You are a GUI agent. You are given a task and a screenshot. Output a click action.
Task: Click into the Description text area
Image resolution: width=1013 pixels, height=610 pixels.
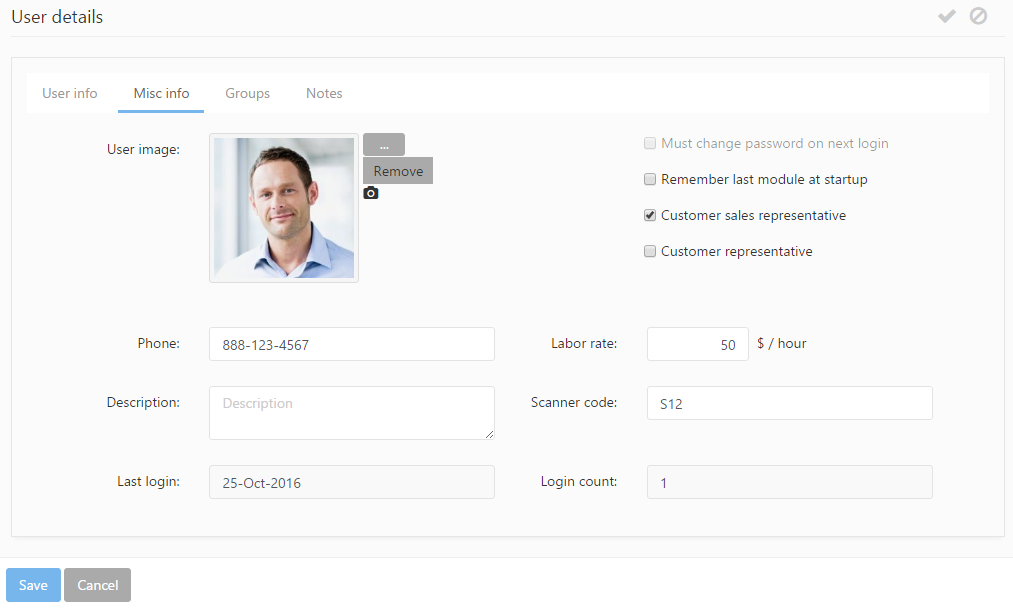[351, 413]
